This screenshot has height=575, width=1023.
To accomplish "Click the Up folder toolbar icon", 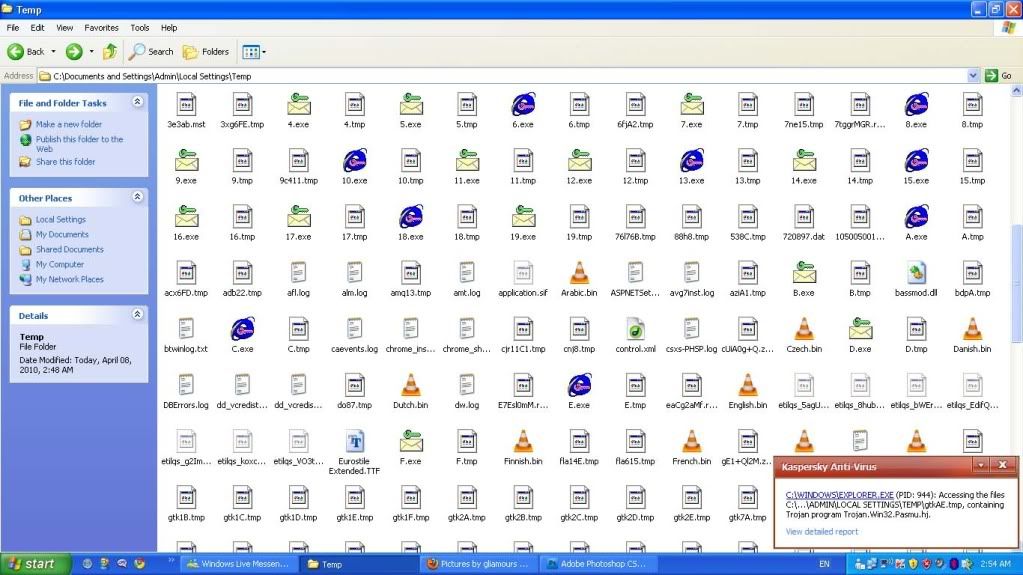I will (x=110, y=51).
